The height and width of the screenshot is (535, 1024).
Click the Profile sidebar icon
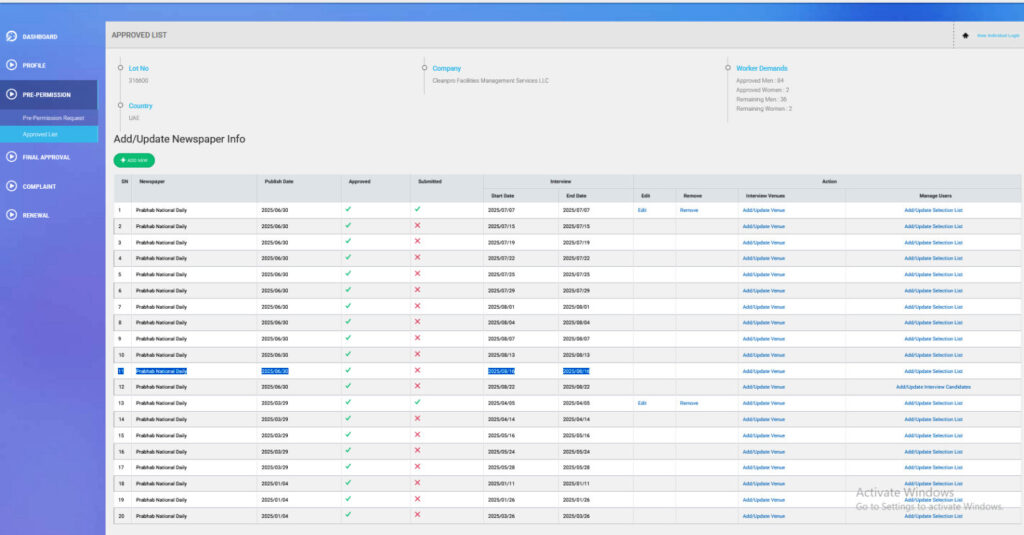[11, 65]
